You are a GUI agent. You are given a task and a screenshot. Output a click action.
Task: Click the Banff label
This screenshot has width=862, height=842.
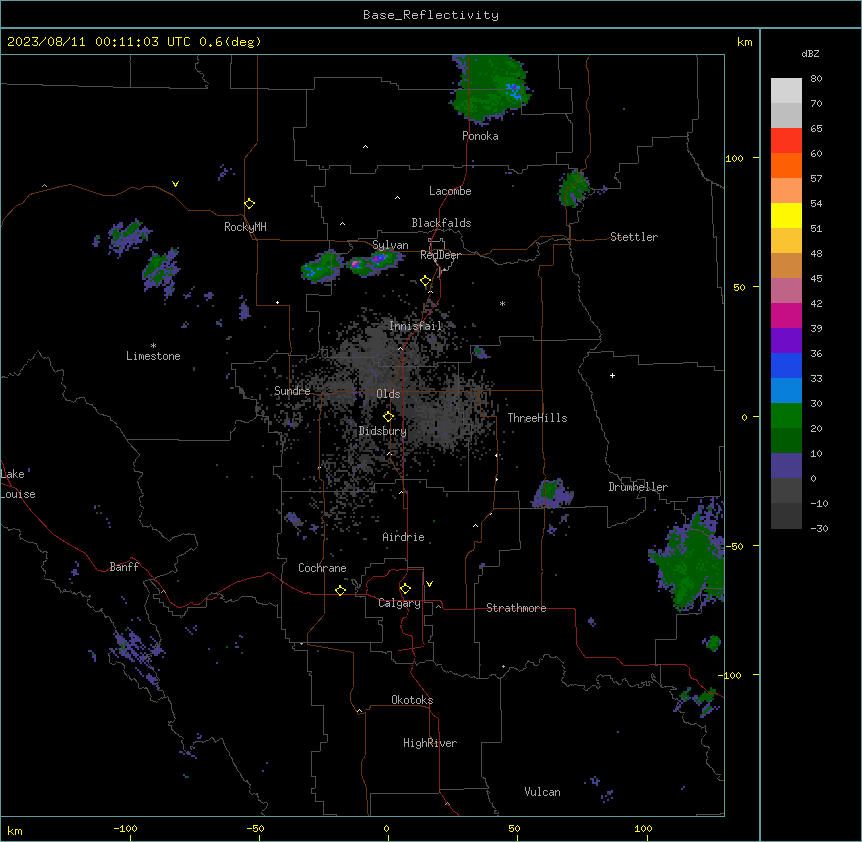pyautogui.click(x=124, y=567)
